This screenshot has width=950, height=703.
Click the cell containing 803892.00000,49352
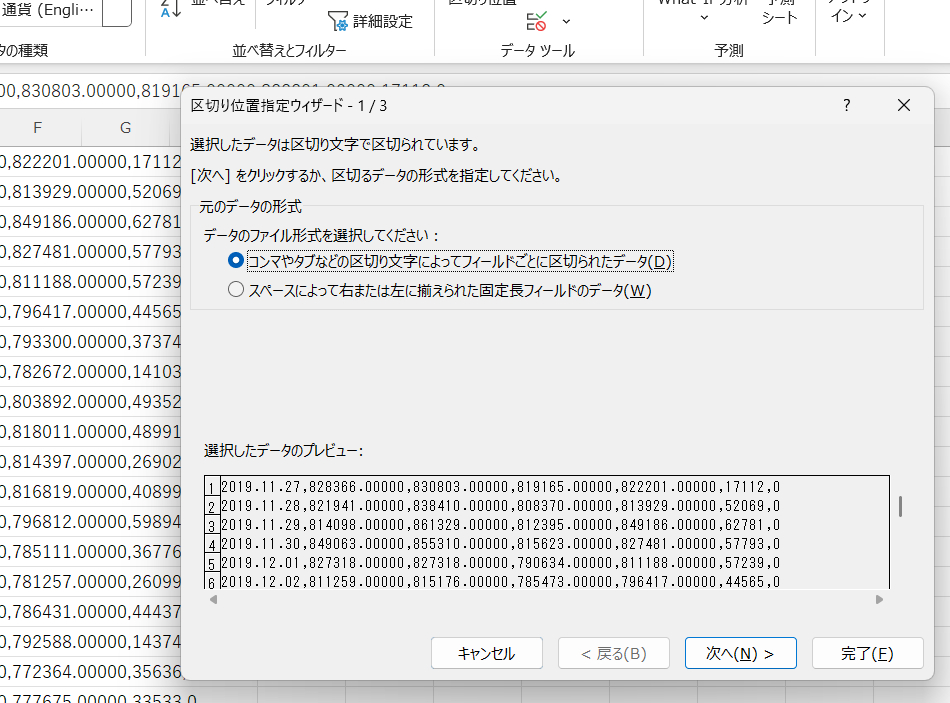point(91,402)
